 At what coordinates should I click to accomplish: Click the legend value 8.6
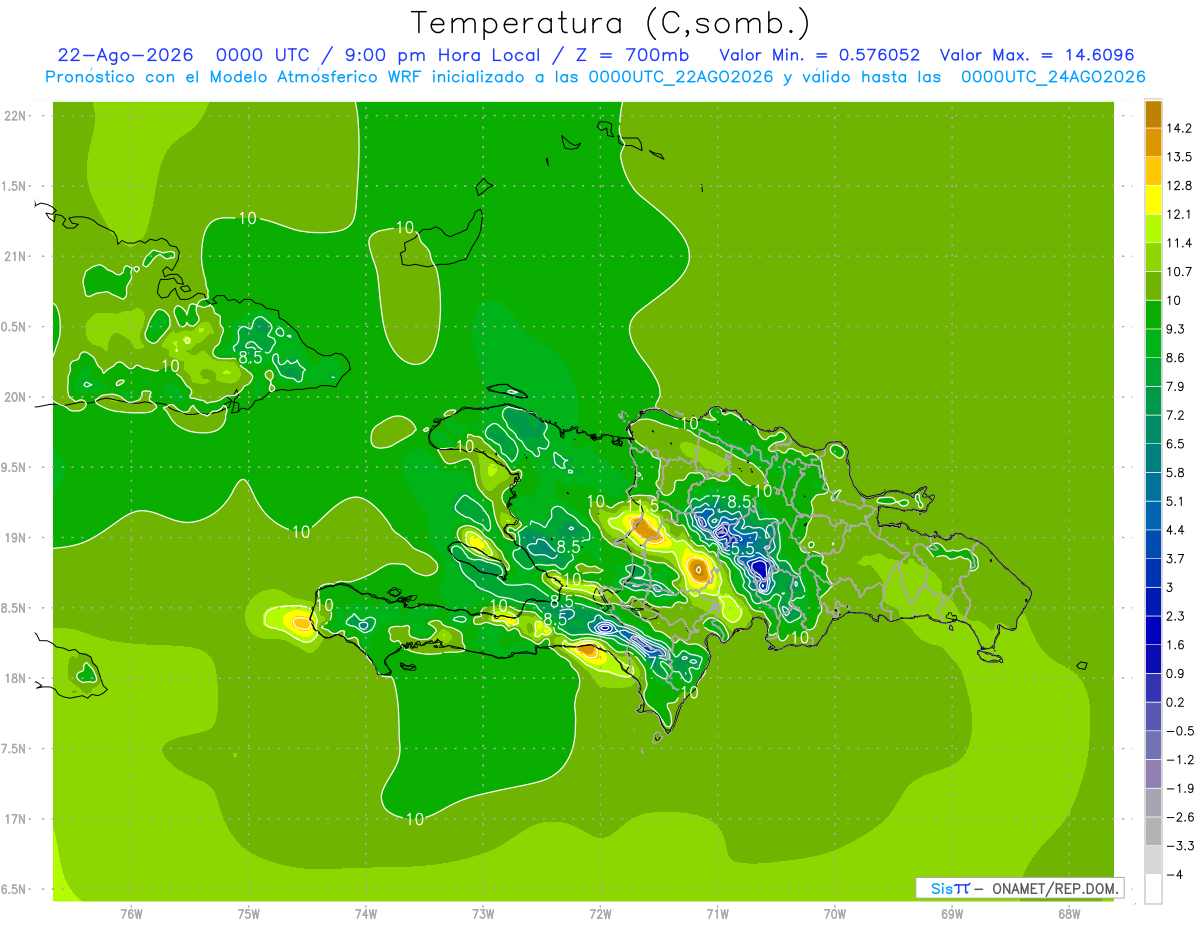tap(1176, 358)
